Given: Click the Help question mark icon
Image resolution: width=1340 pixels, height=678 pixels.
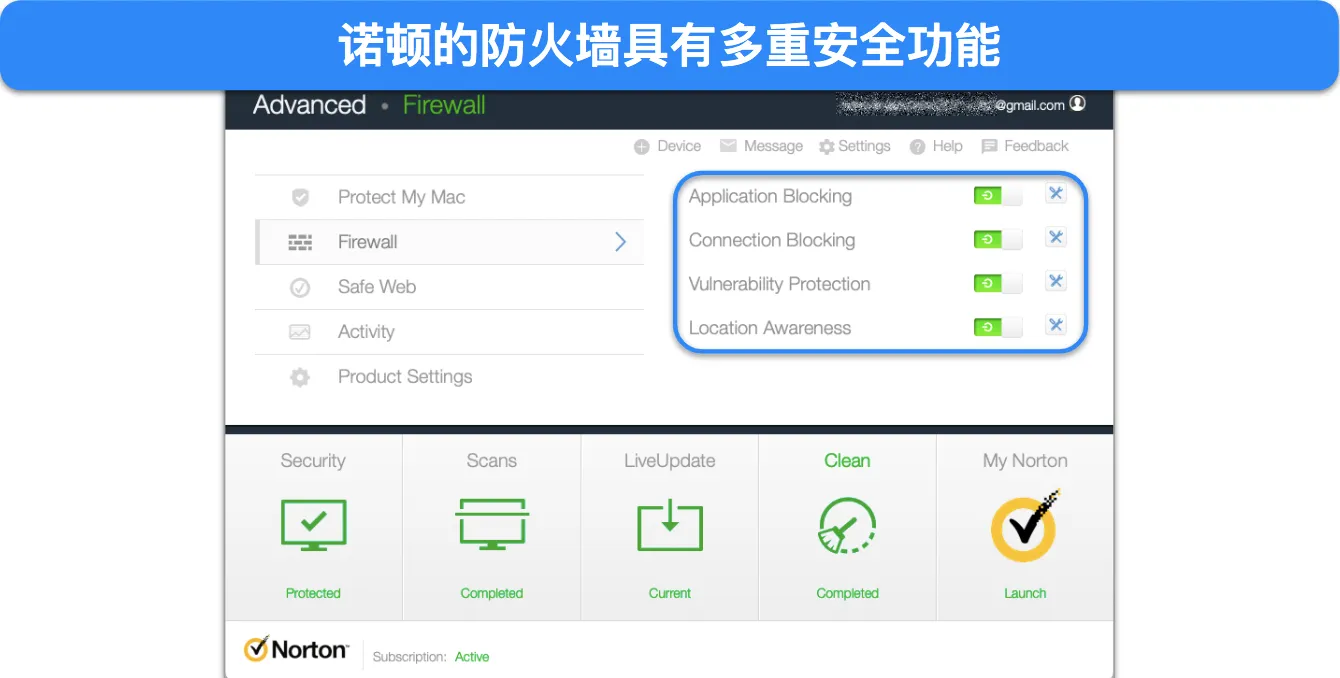Looking at the screenshot, I should (917, 147).
